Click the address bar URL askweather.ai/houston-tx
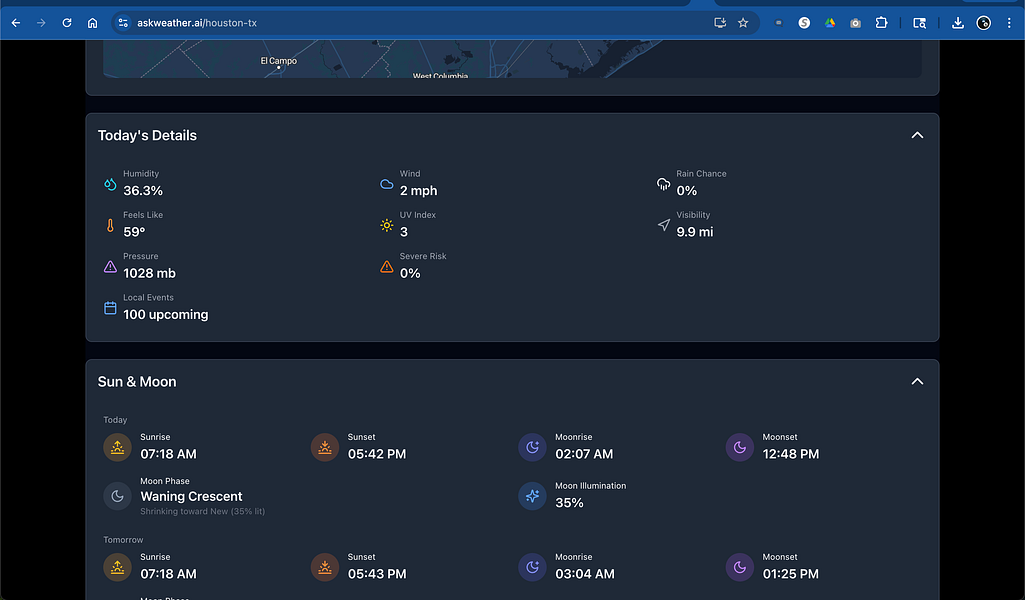This screenshot has width=1025, height=600. click(197, 23)
